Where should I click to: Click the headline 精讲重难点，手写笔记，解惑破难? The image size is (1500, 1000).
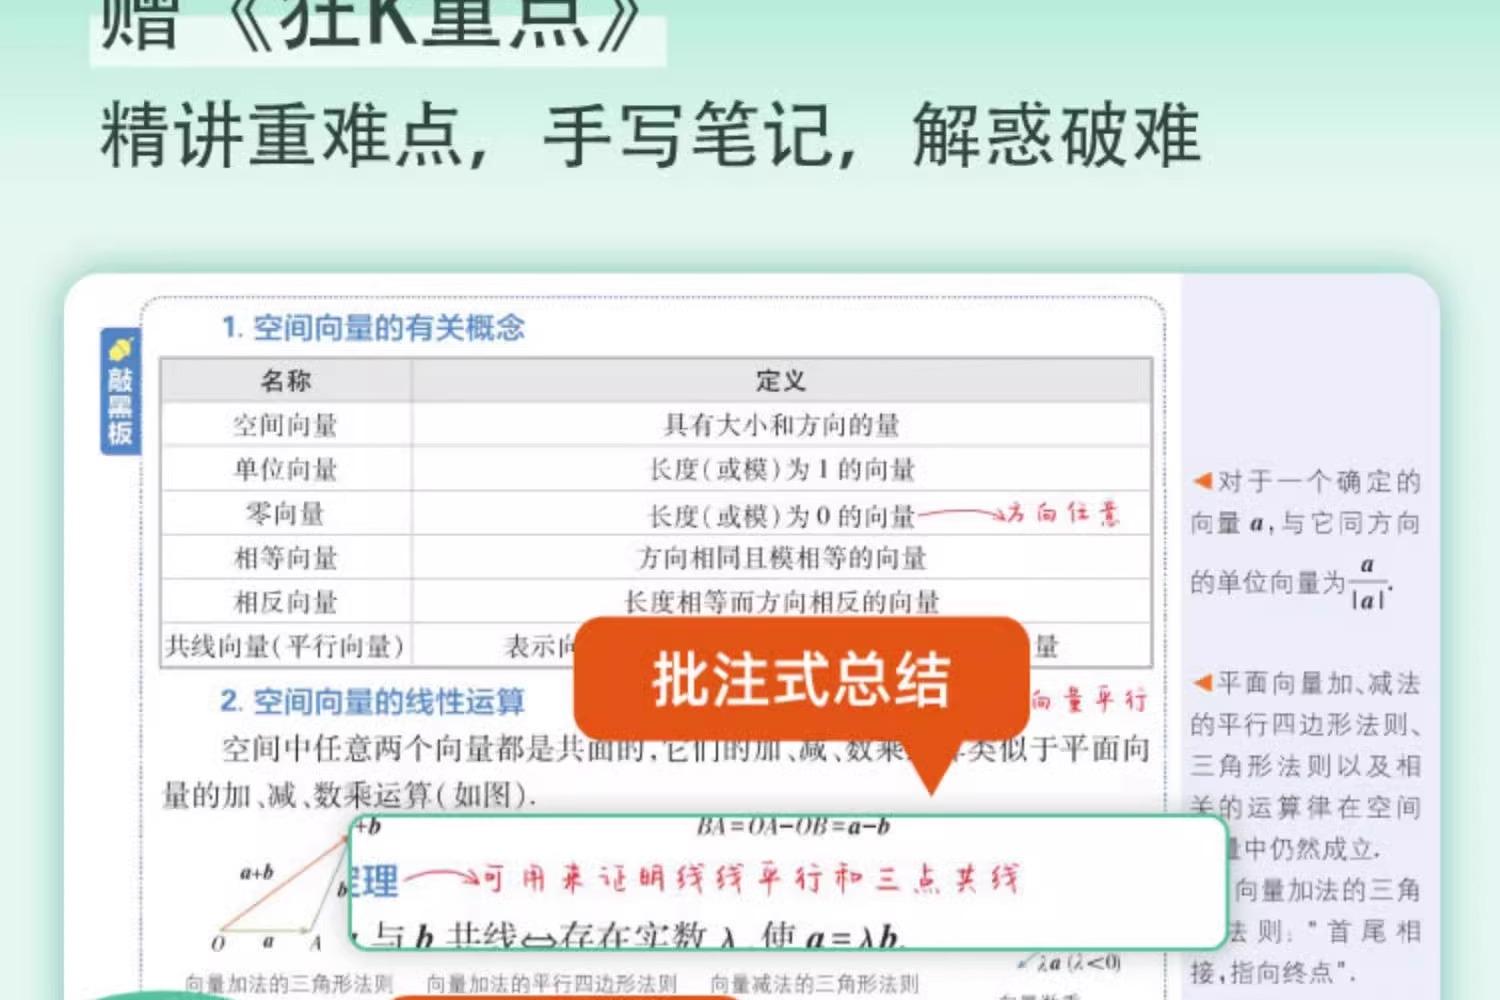click(650, 134)
